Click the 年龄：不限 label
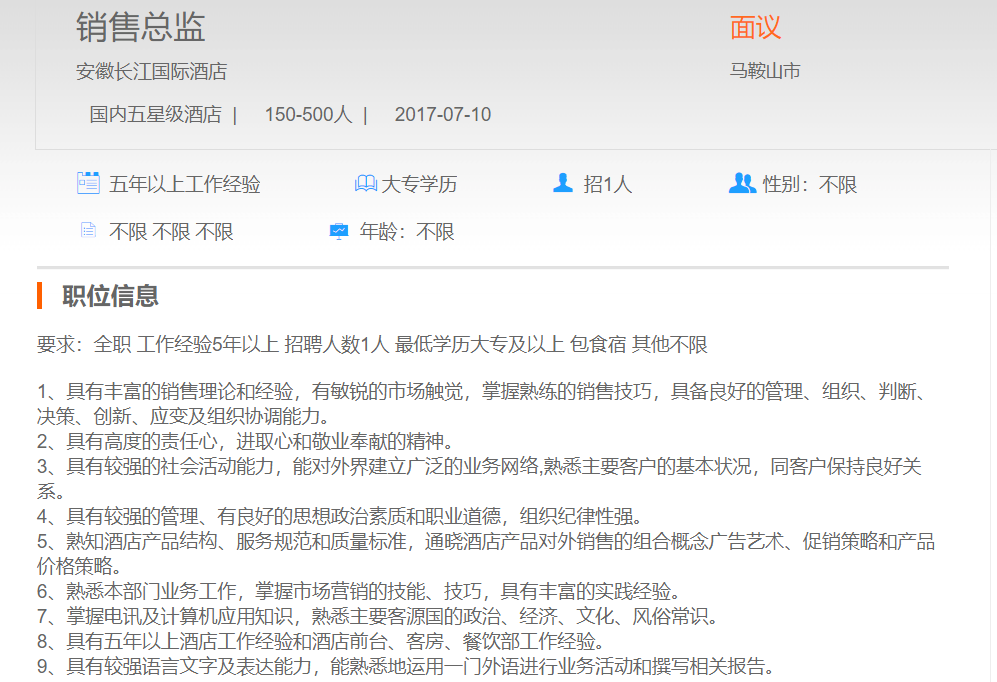Screen dimensions: 997x682 pos(407,232)
